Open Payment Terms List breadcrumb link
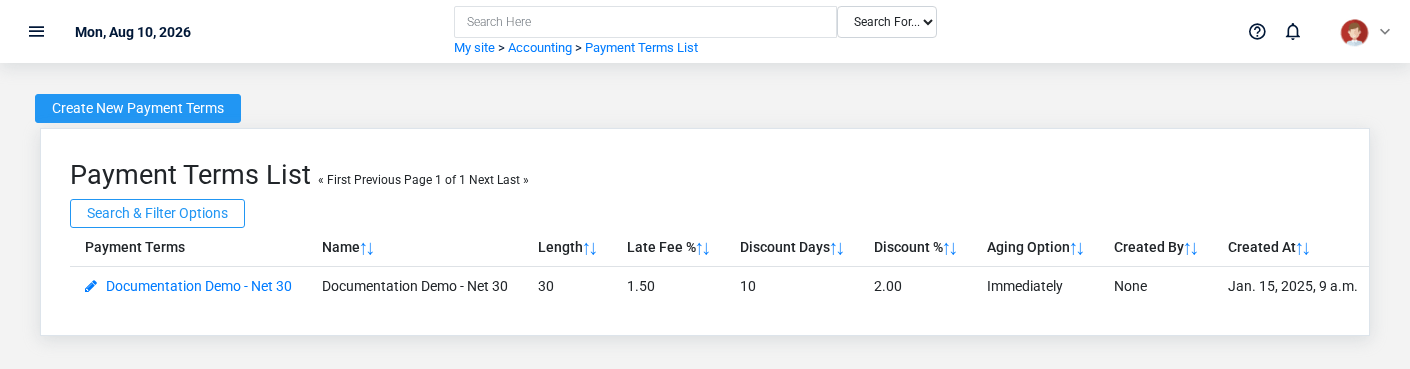The width and height of the screenshot is (1410, 369). click(641, 48)
